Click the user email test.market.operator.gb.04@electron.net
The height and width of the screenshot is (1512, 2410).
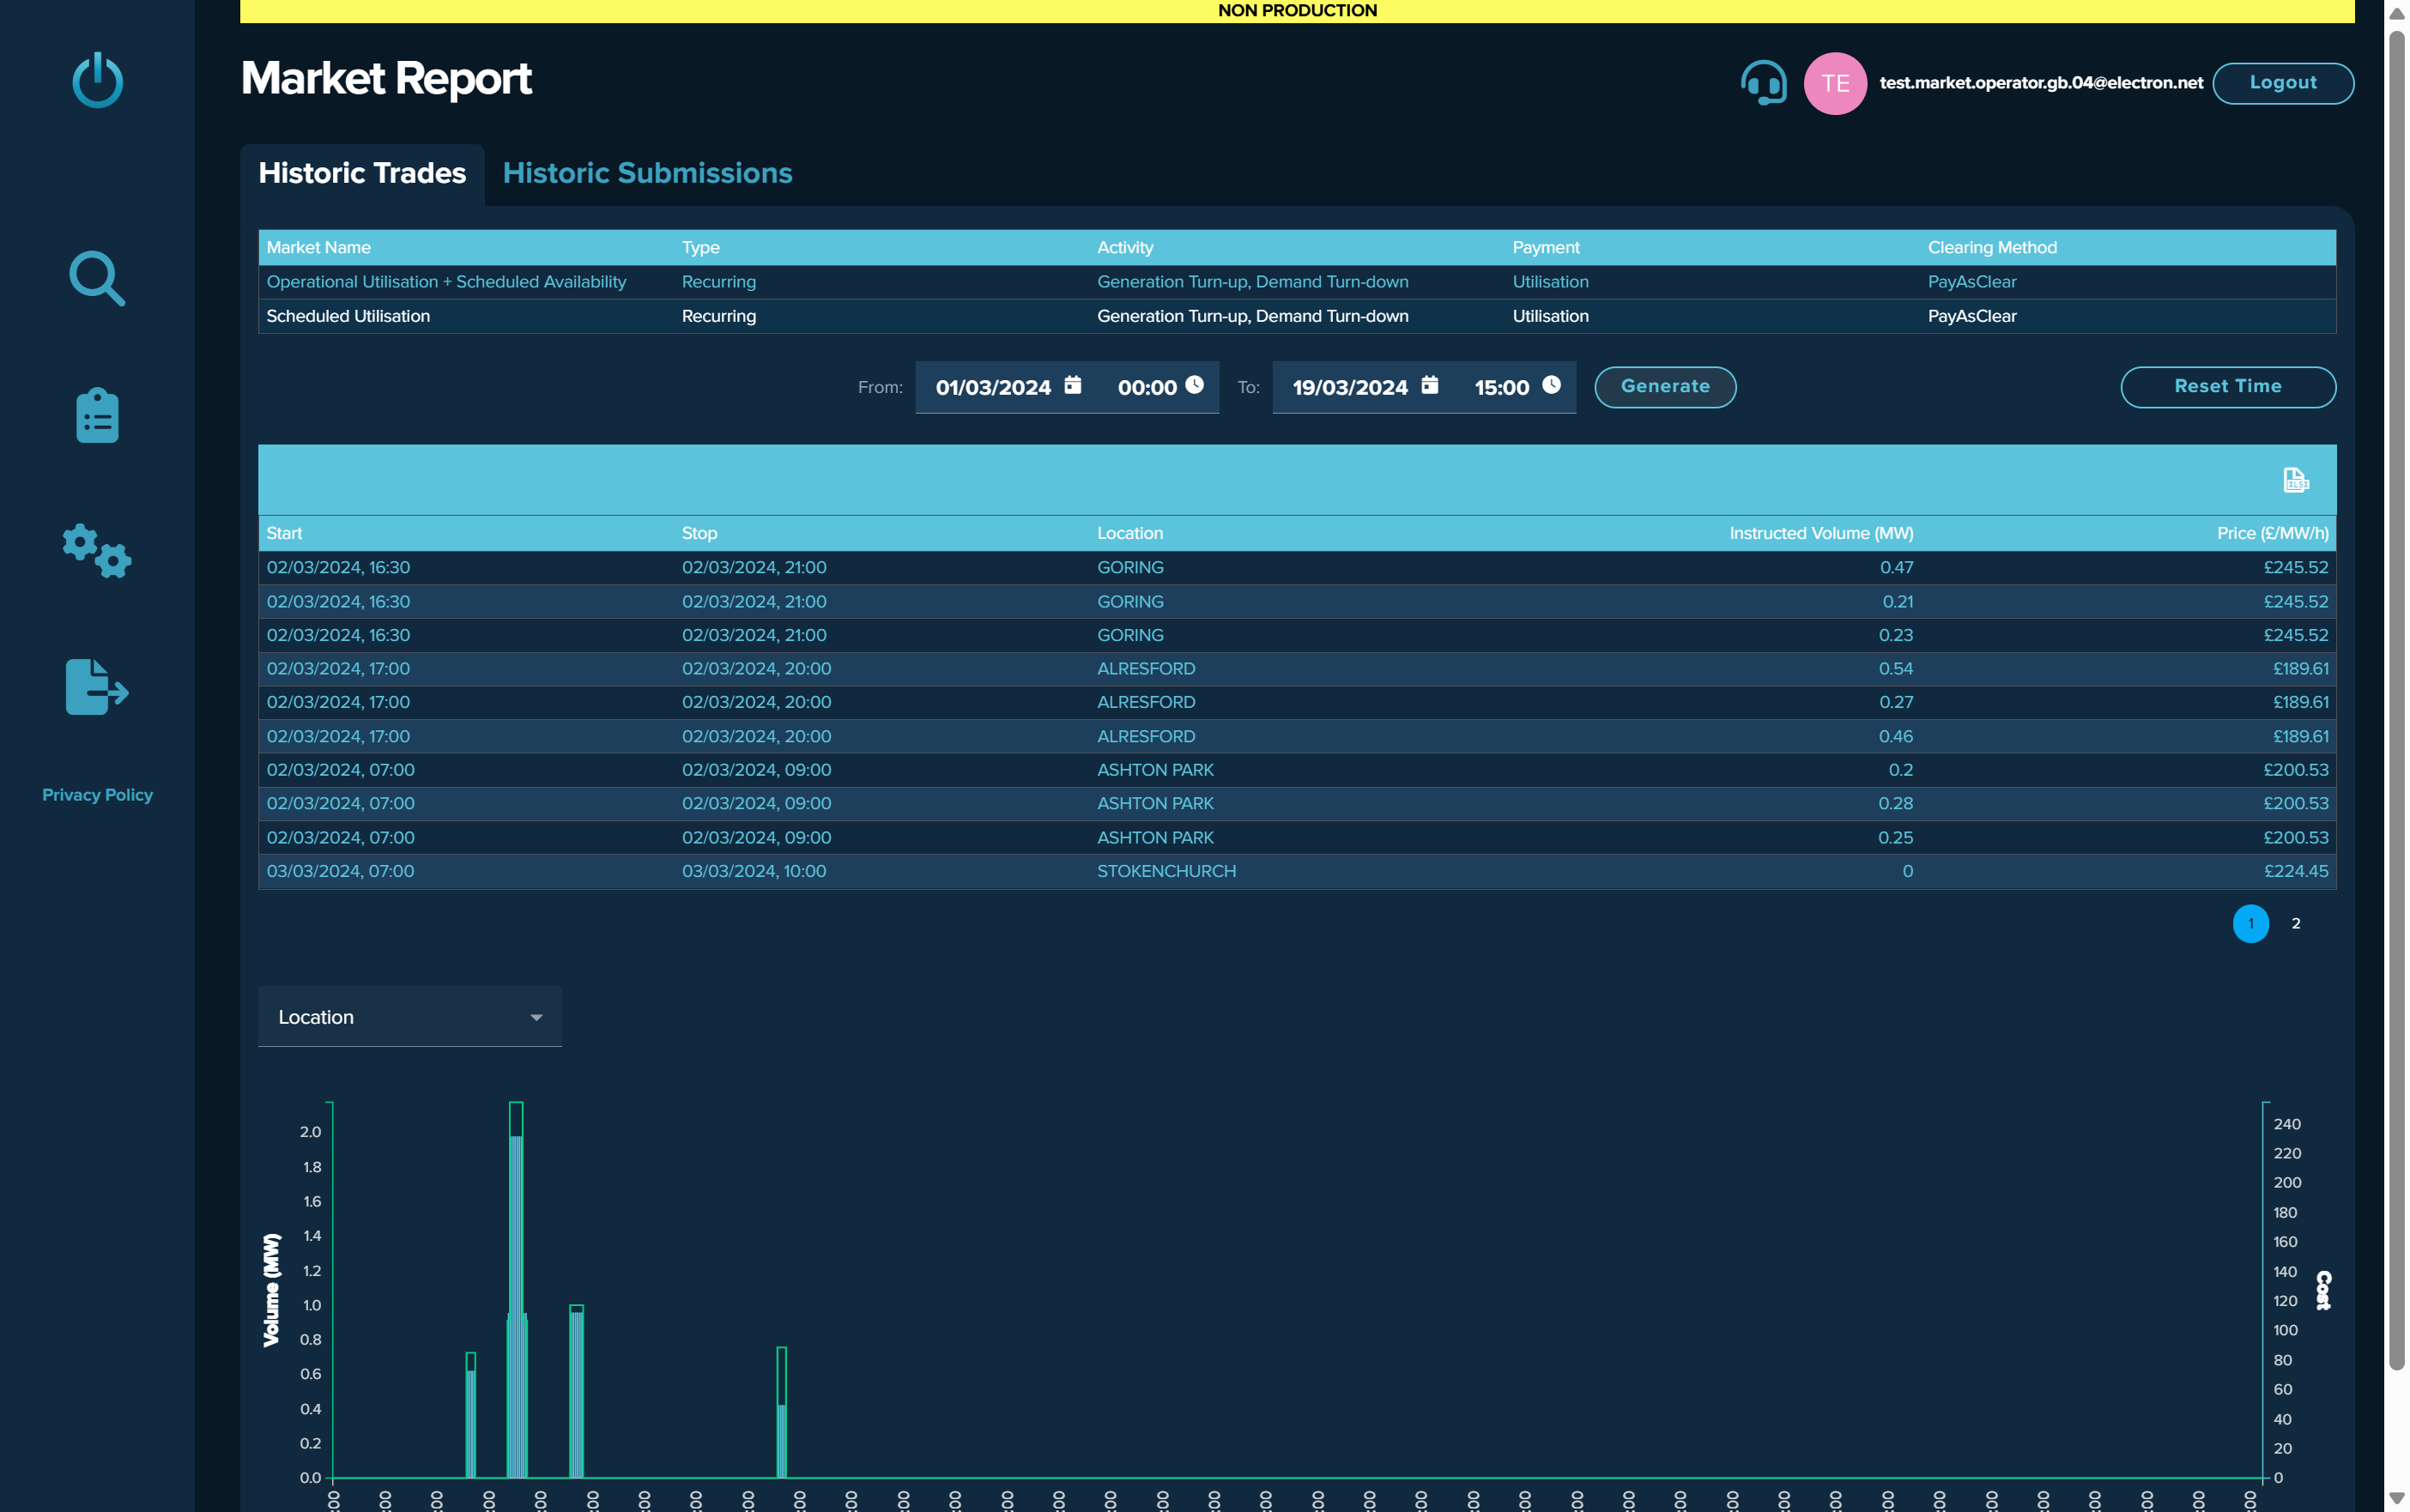tap(2040, 83)
